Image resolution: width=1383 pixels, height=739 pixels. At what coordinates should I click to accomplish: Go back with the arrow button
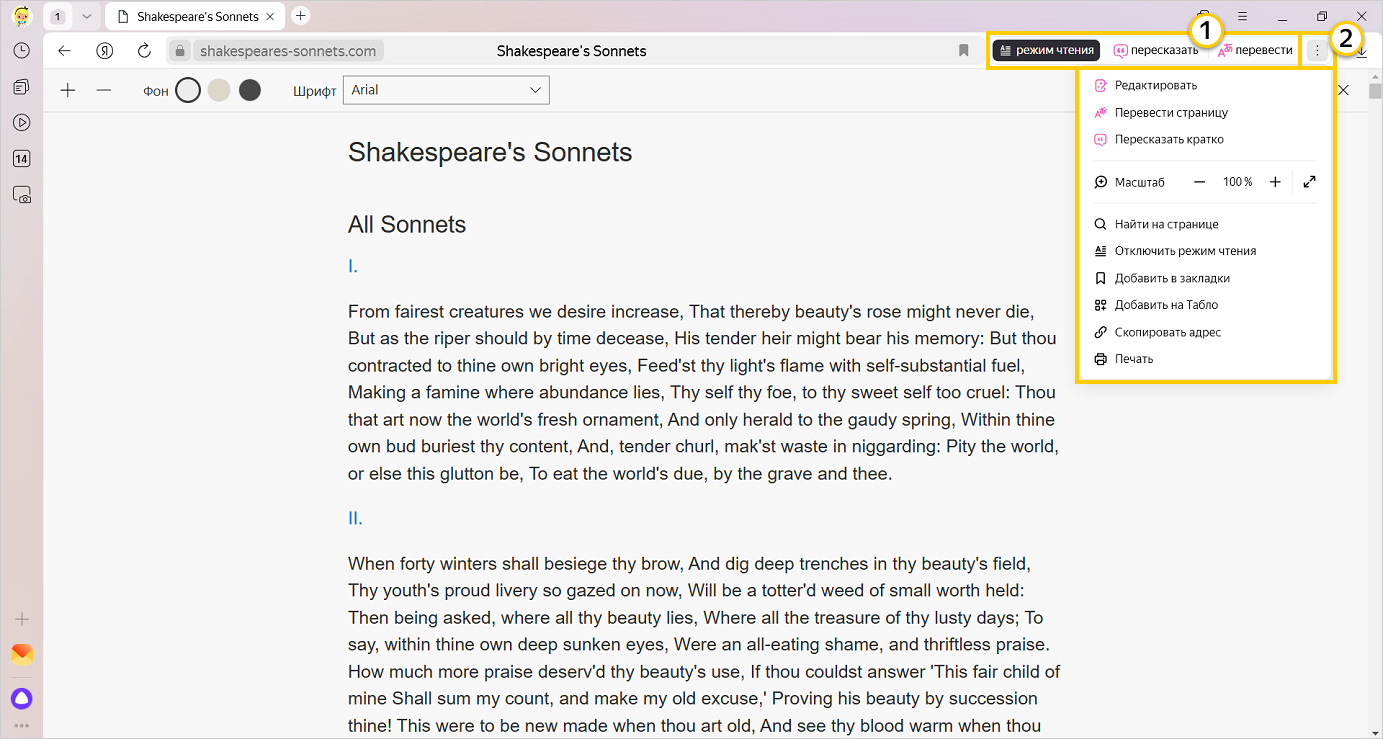[65, 51]
